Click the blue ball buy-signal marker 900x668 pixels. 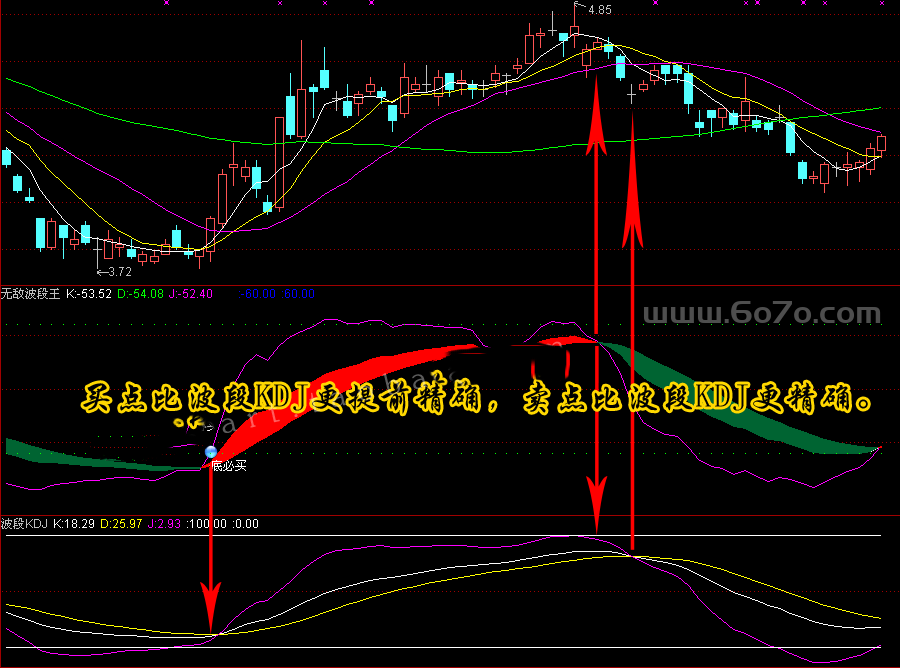[211, 452]
